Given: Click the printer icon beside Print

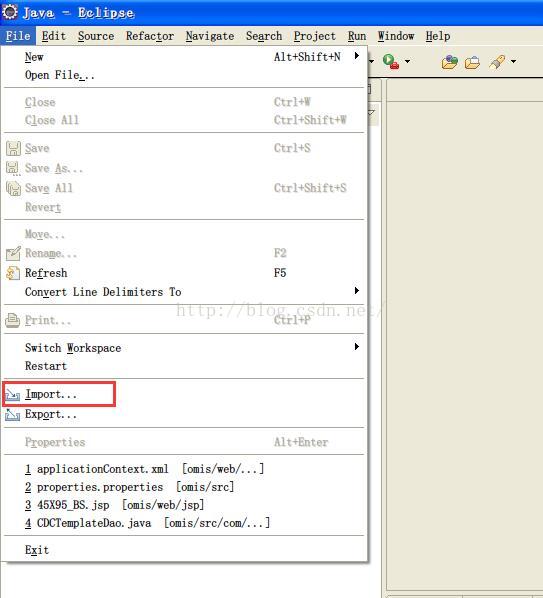Looking at the screenshot, I should (13, 320).
